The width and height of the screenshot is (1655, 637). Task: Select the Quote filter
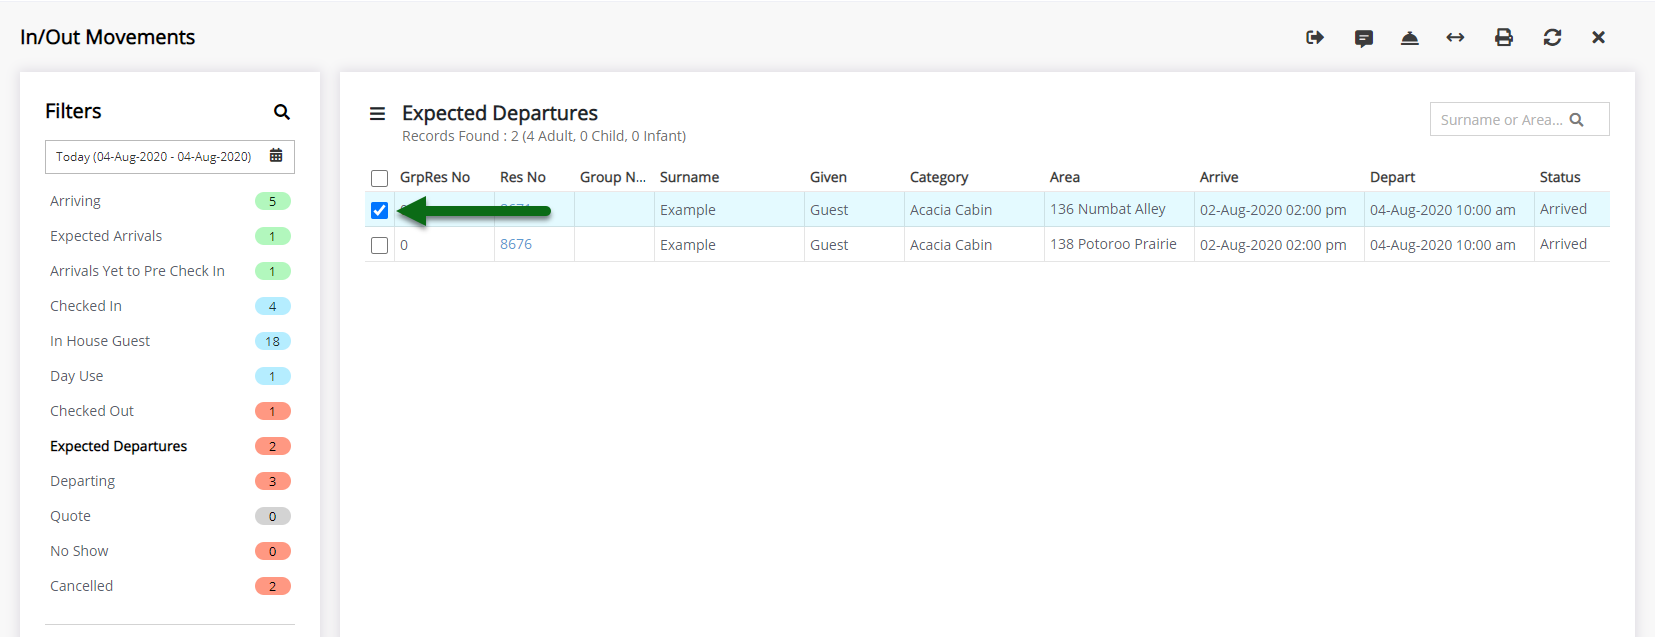pos(70,516)
